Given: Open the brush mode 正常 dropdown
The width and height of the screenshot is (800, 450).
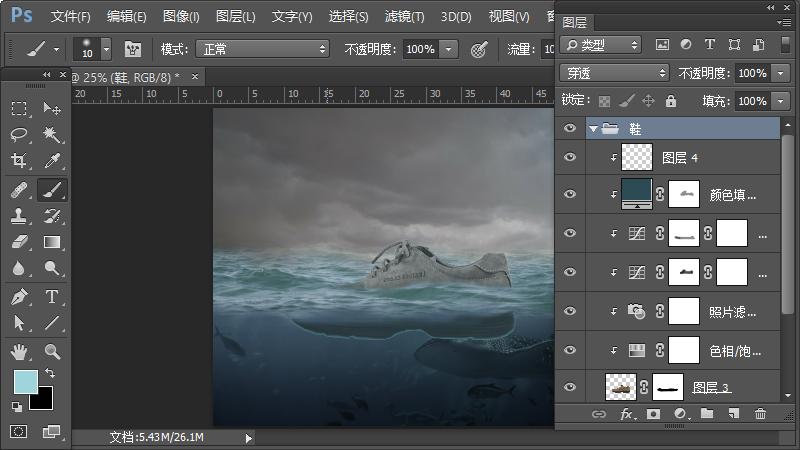Looking at the screenshot, I should pos(263,49).
